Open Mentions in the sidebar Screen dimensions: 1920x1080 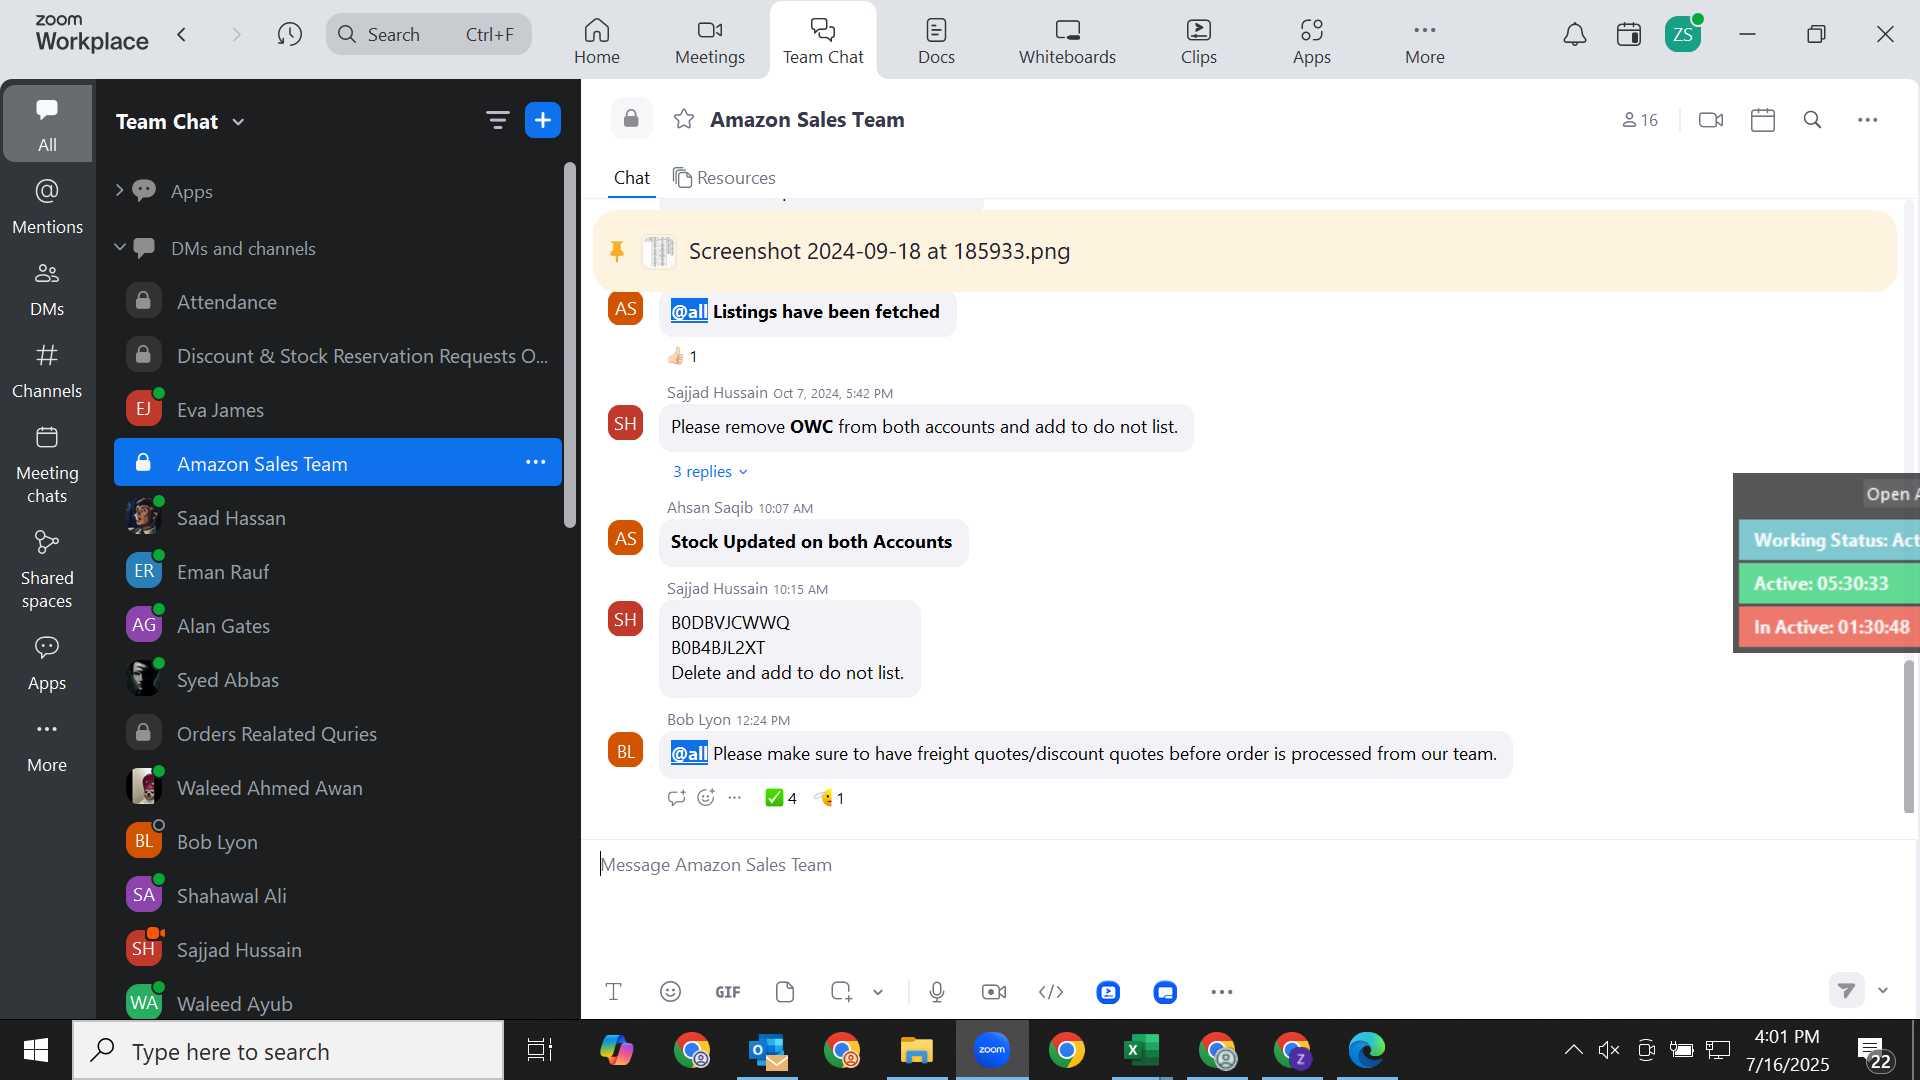pos(47,207)
